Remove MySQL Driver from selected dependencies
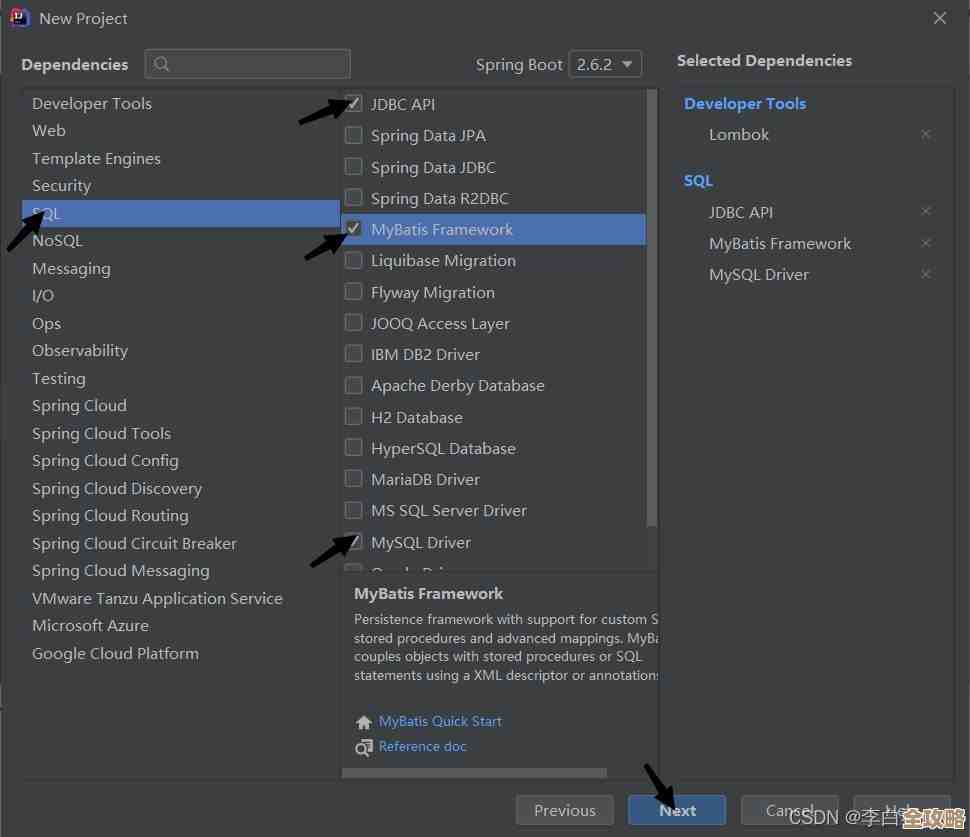The height and width of the screenshot is (837, 970). (926, 274)
